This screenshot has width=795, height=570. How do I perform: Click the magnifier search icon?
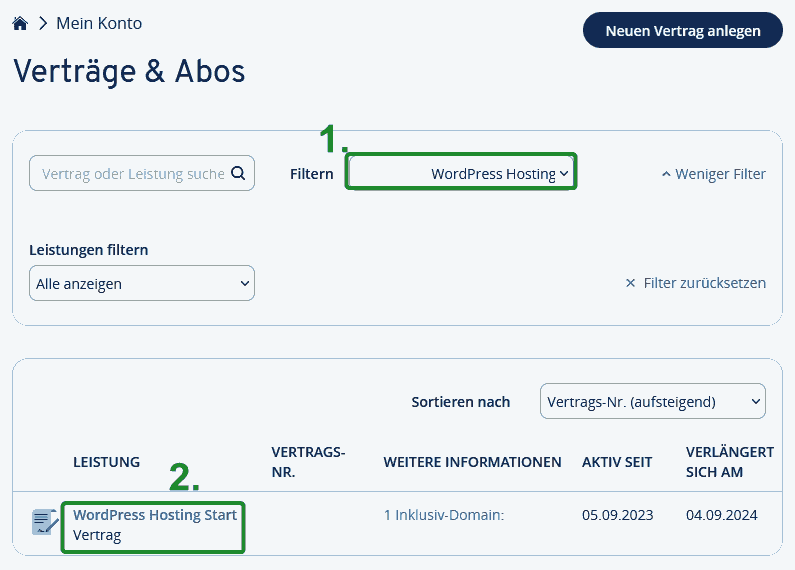[x=238, y=173]
